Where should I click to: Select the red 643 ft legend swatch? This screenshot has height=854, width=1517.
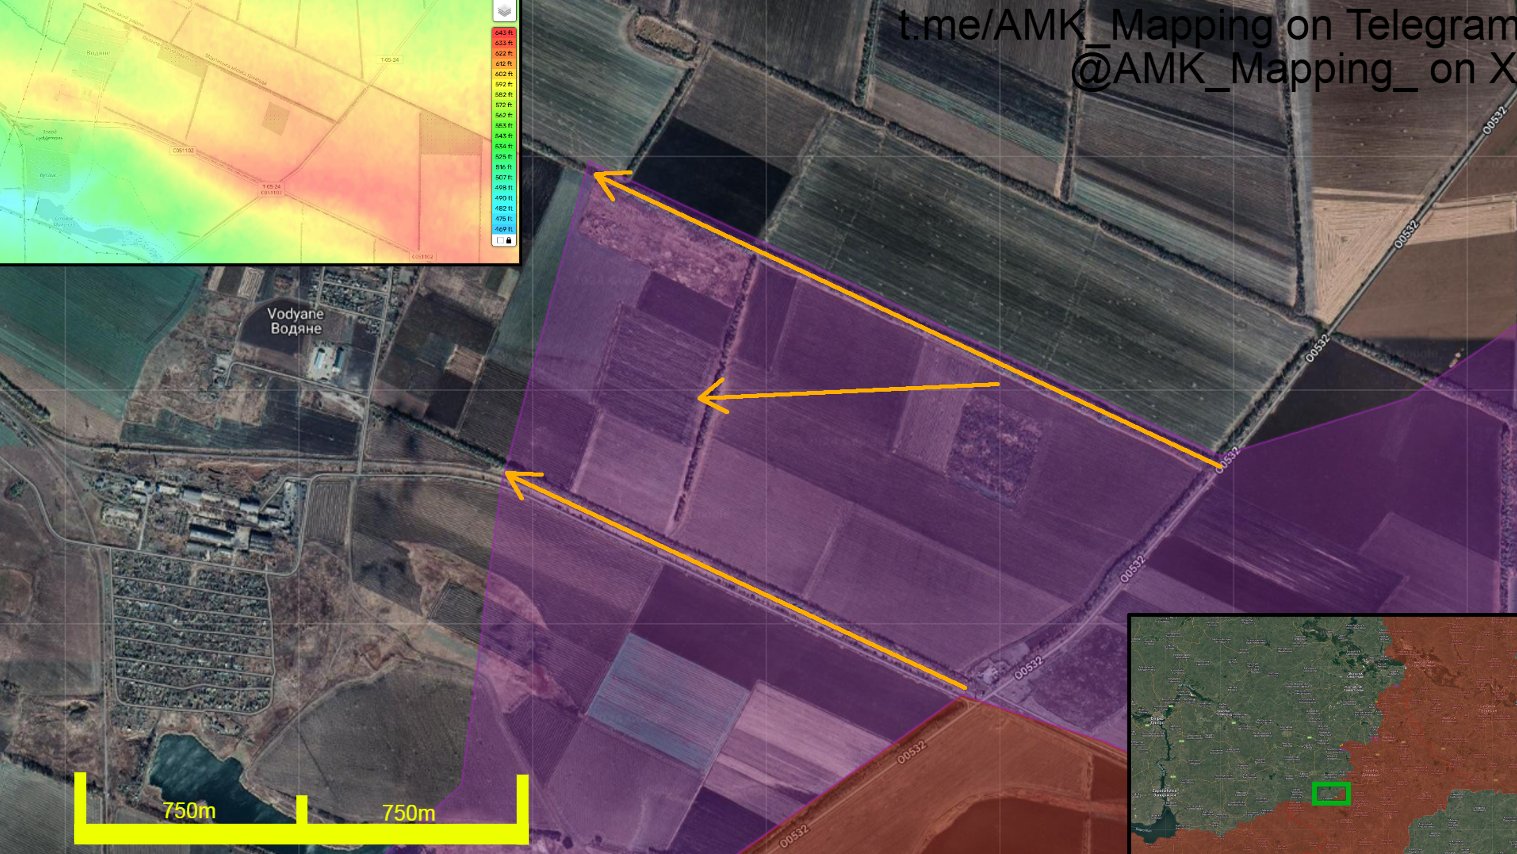click(x=504, y=33)
